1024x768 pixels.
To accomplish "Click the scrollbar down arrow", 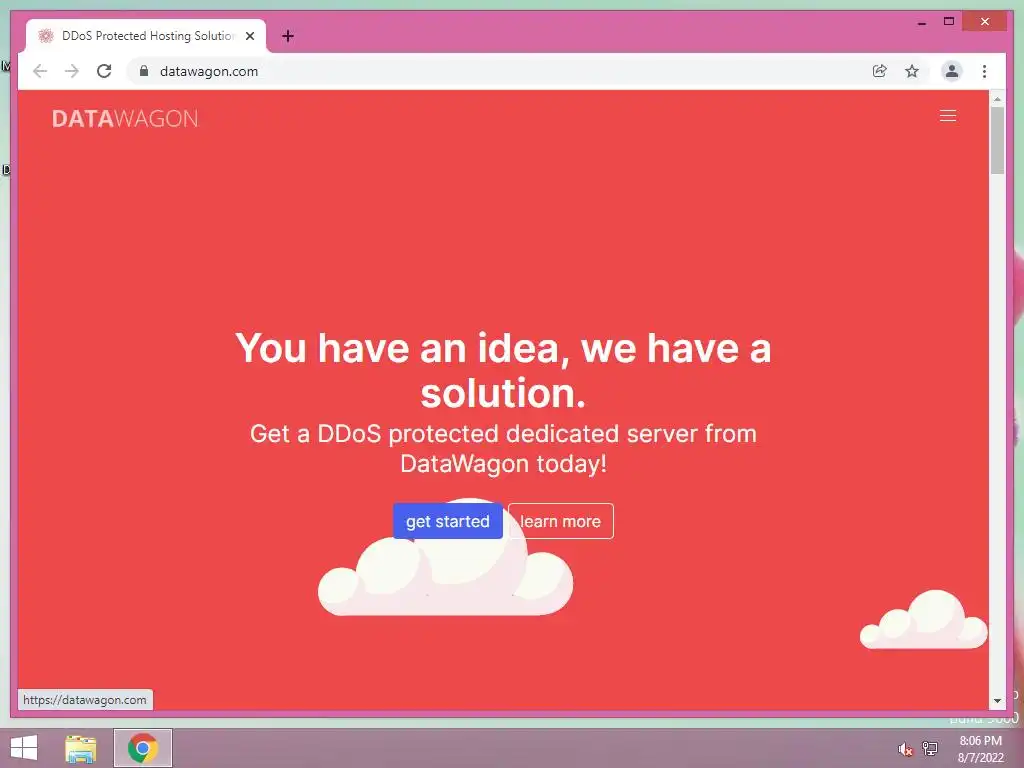I will pos(997,701).
